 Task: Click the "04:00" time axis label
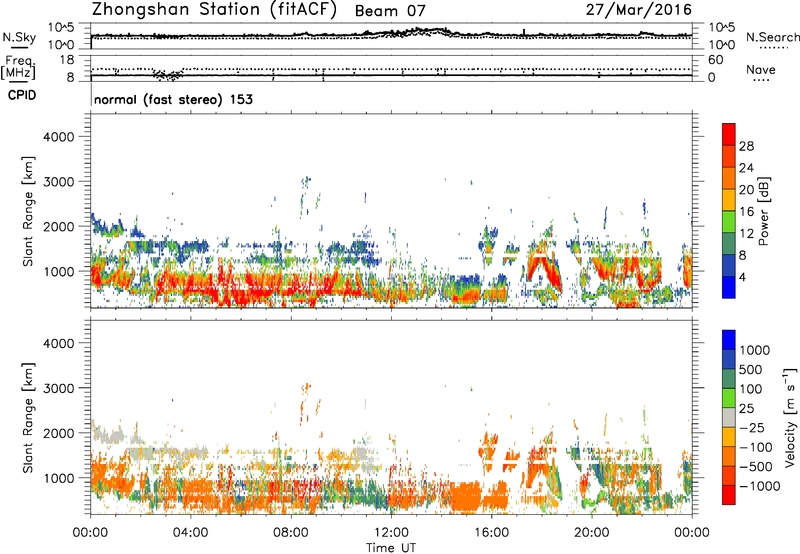click(190, 533)
